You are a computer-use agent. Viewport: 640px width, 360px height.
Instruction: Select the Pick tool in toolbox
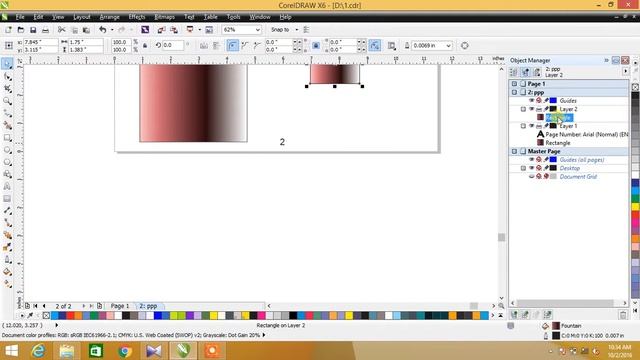click(7, 64)
